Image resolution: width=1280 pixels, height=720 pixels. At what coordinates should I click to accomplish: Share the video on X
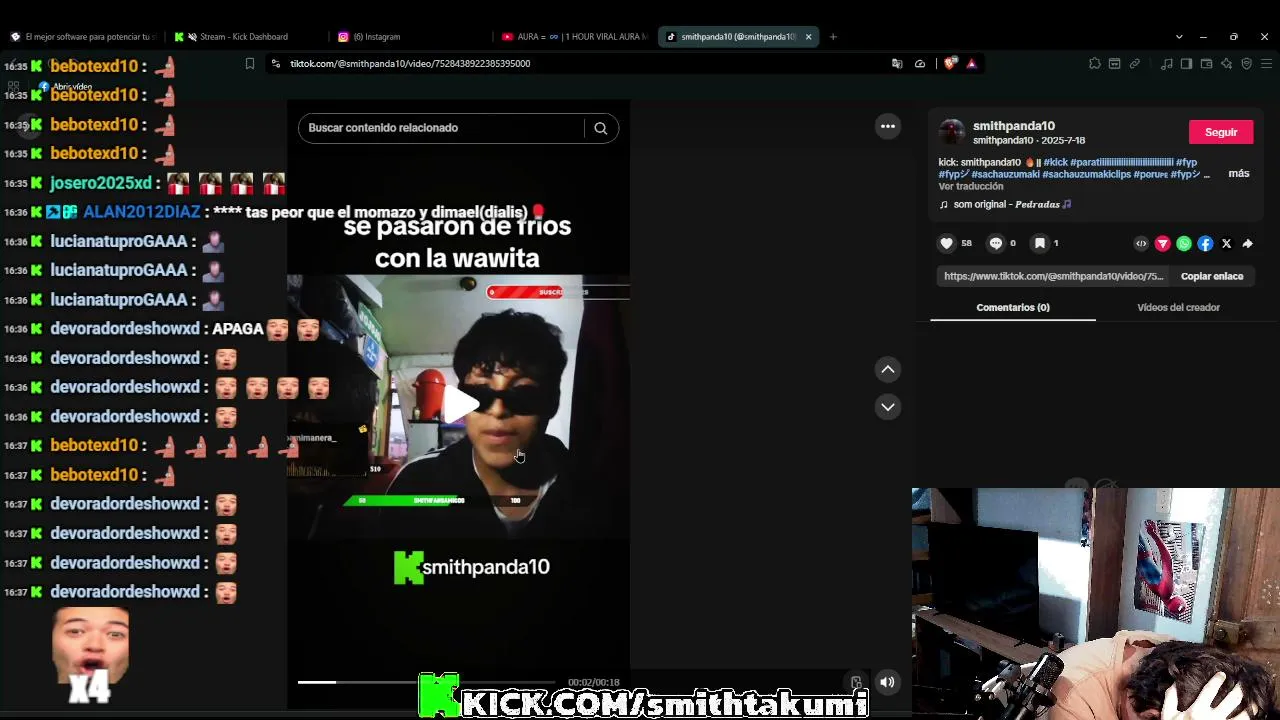1227,243
